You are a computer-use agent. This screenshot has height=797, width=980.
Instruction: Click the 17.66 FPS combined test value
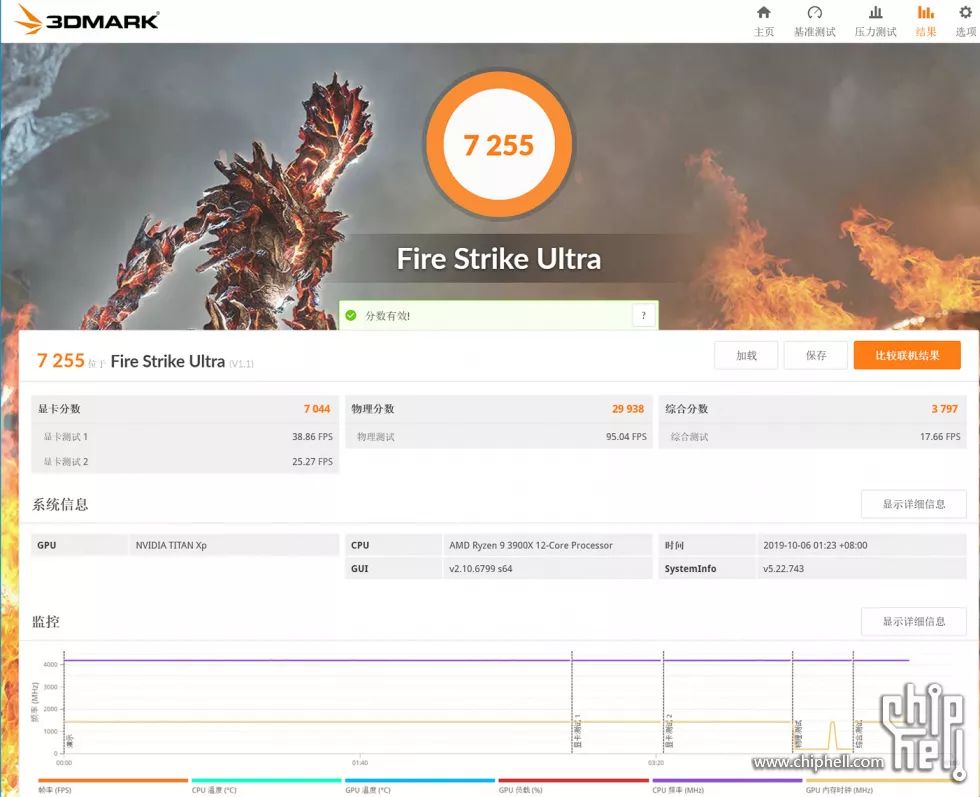940,436
